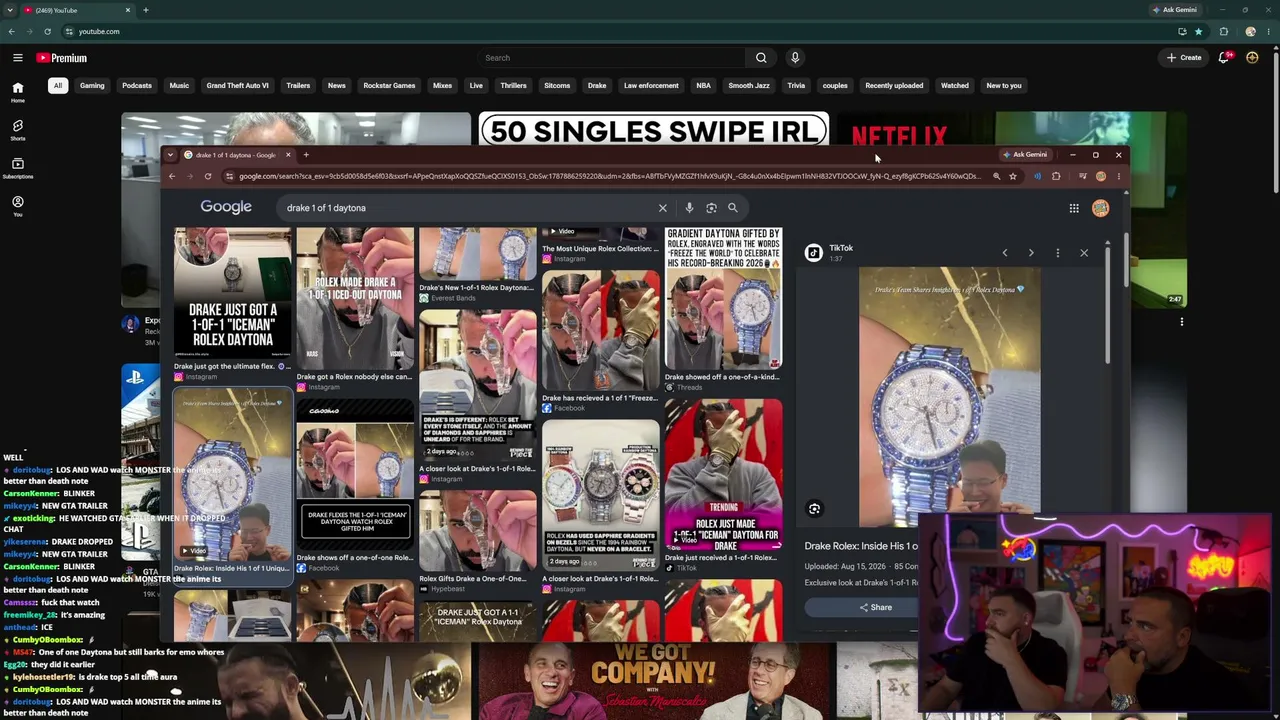
Task: Click Ask Gemini in the Google window
Action: [x=1026, y=155]
